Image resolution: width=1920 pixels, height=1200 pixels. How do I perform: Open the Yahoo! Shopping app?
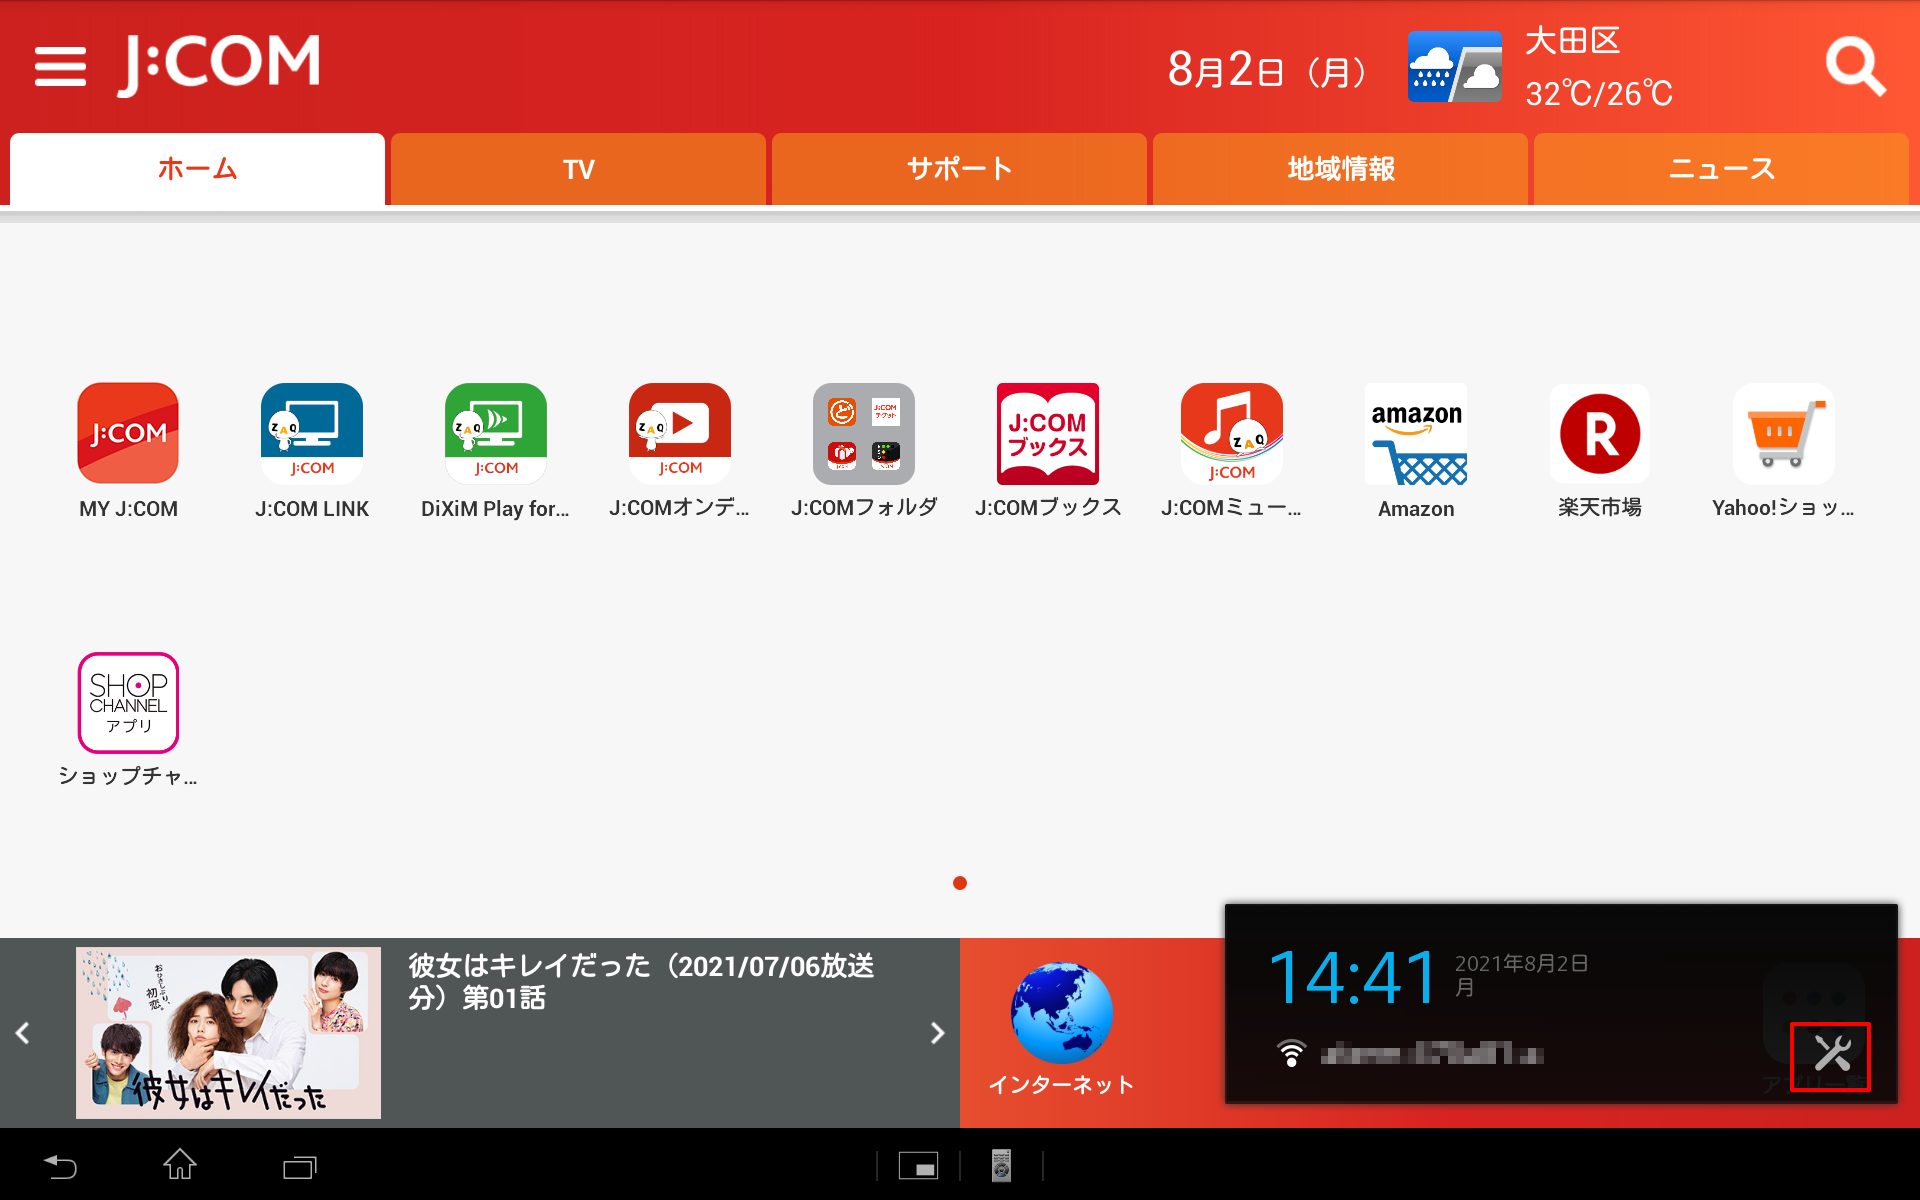pos(1784,433)
